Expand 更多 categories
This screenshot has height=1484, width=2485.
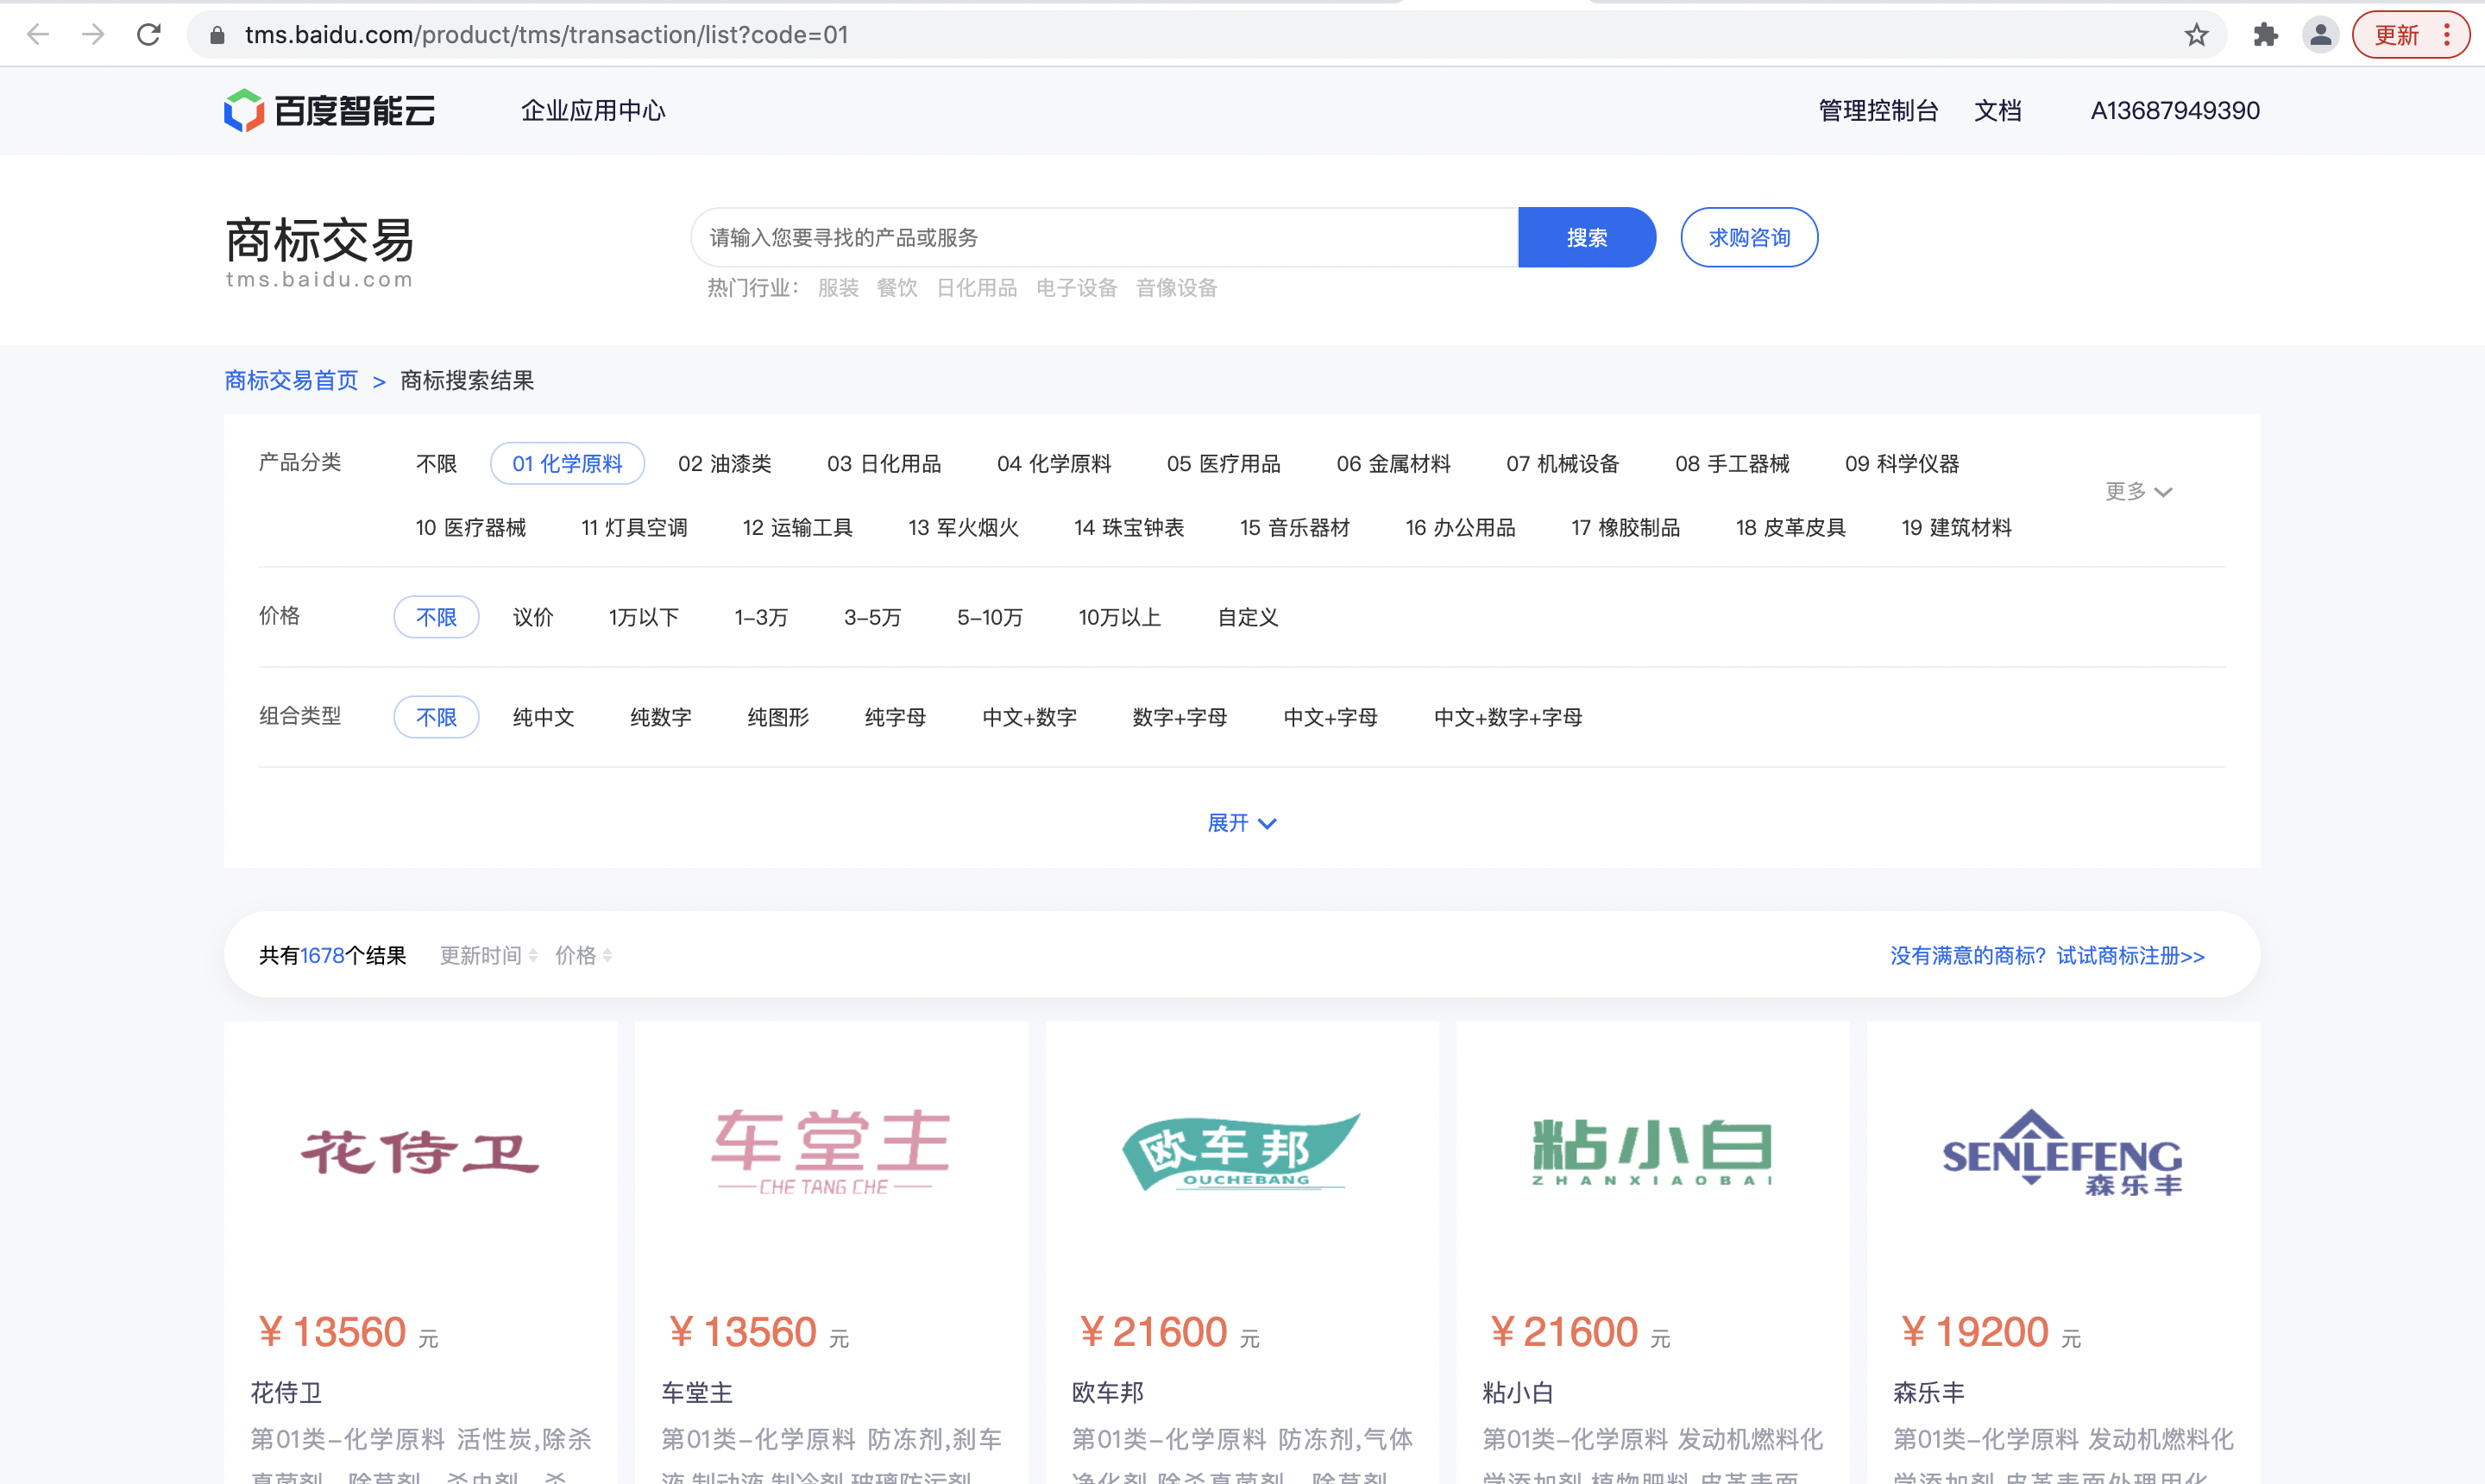tap(2138, 491)
